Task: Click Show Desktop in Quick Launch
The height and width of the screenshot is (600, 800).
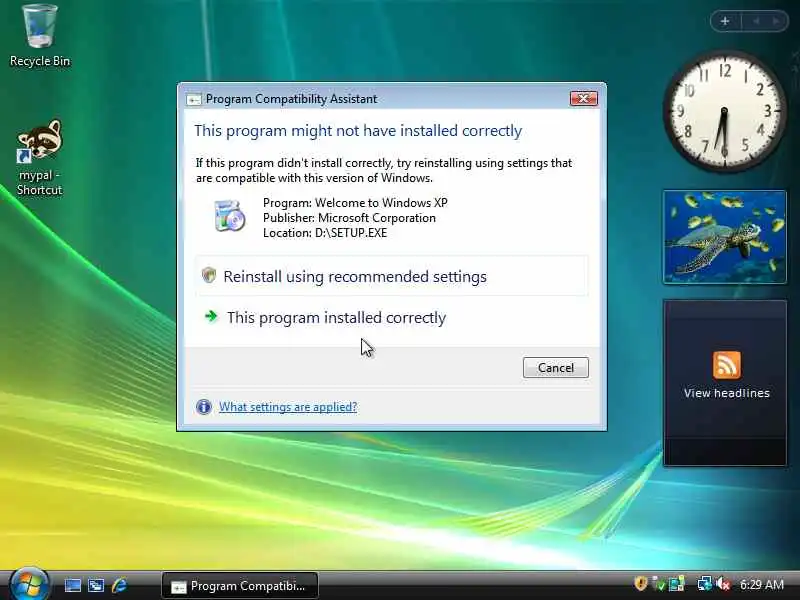Action: point(72,585)
